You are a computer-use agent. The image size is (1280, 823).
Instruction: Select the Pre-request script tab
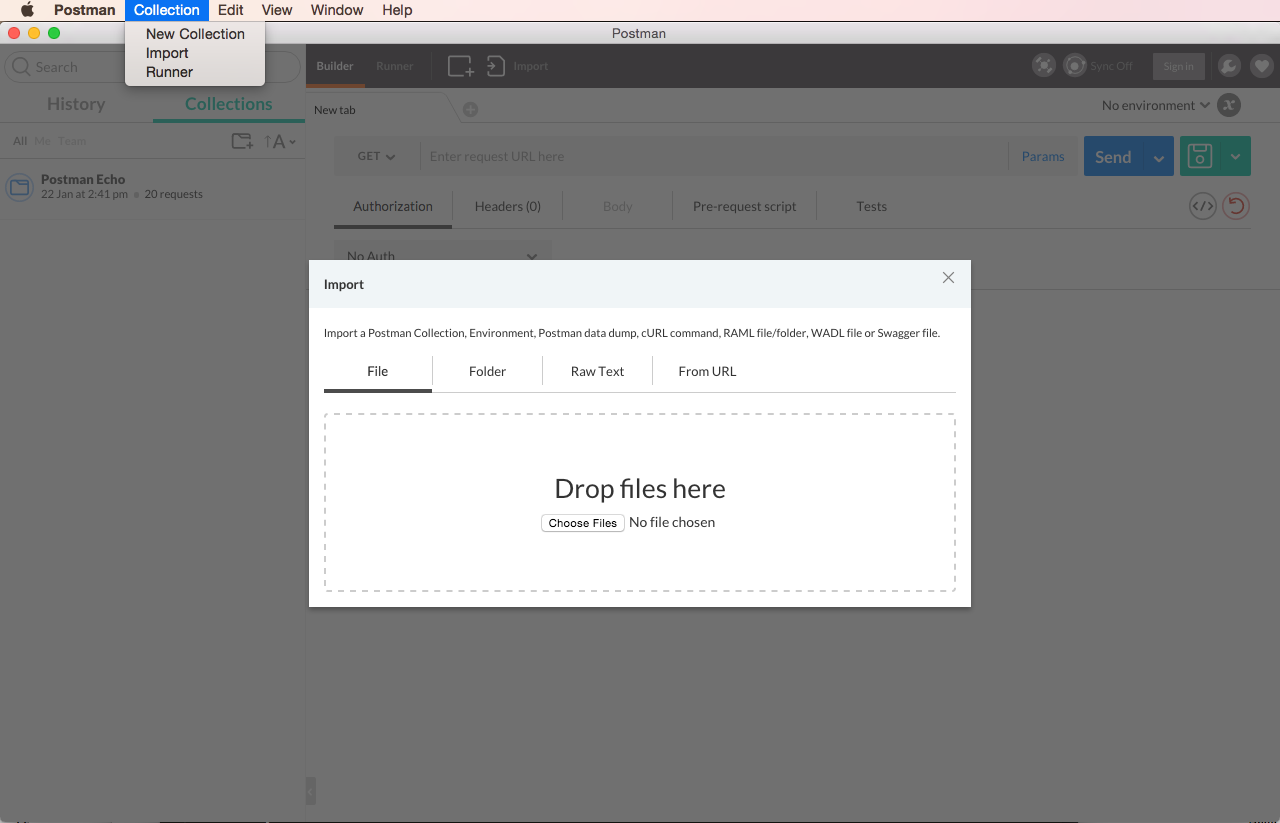coord(745,206)
